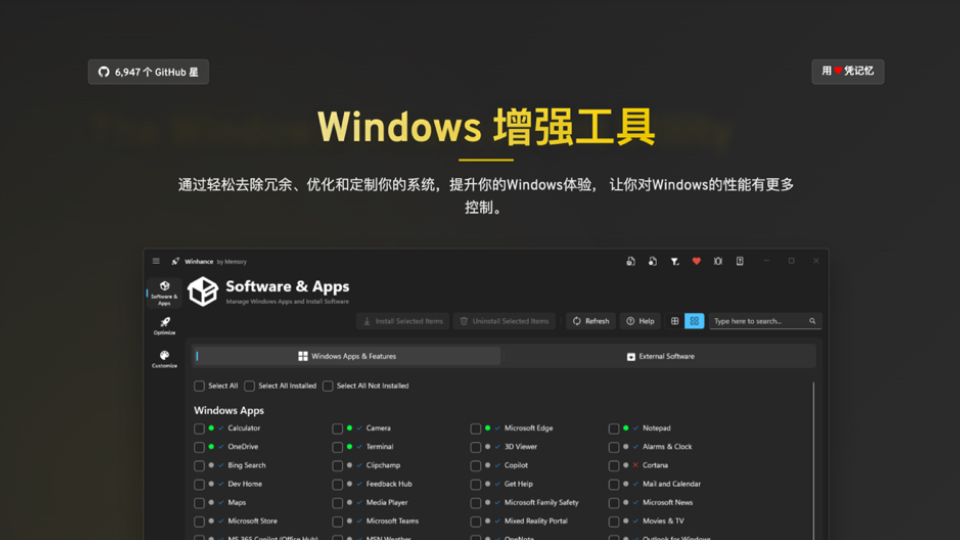960x540 pixels.
Task: Click the second file icon in title bar
Action: pos(653,261)
